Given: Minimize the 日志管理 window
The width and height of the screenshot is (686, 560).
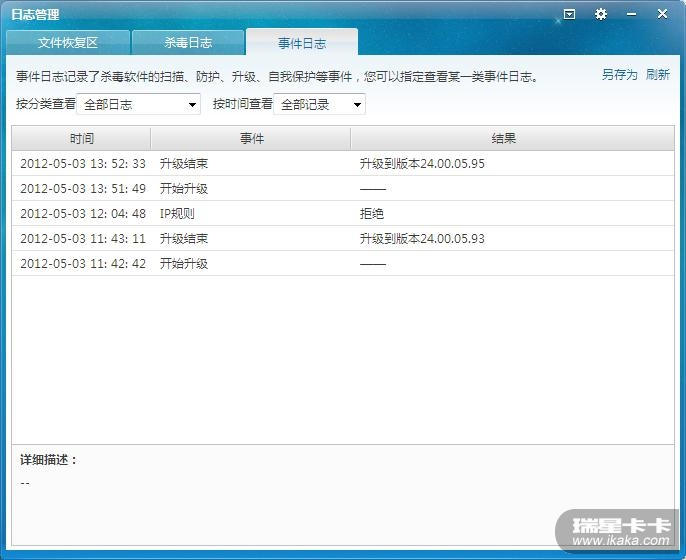Looking at the screenshot, I should (x=631, y=14).
